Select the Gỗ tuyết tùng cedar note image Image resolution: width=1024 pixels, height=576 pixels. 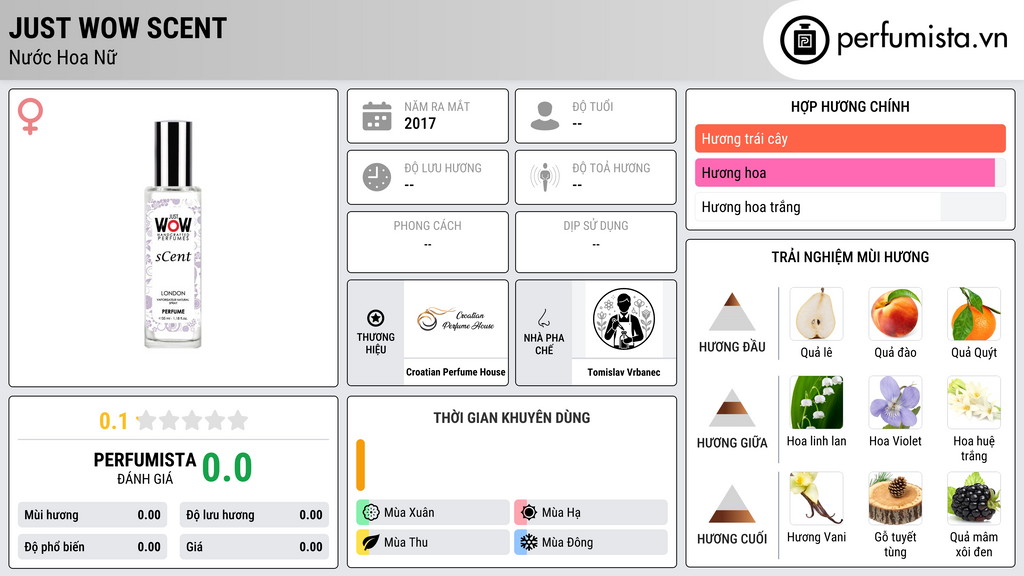[x=895, y=498]
